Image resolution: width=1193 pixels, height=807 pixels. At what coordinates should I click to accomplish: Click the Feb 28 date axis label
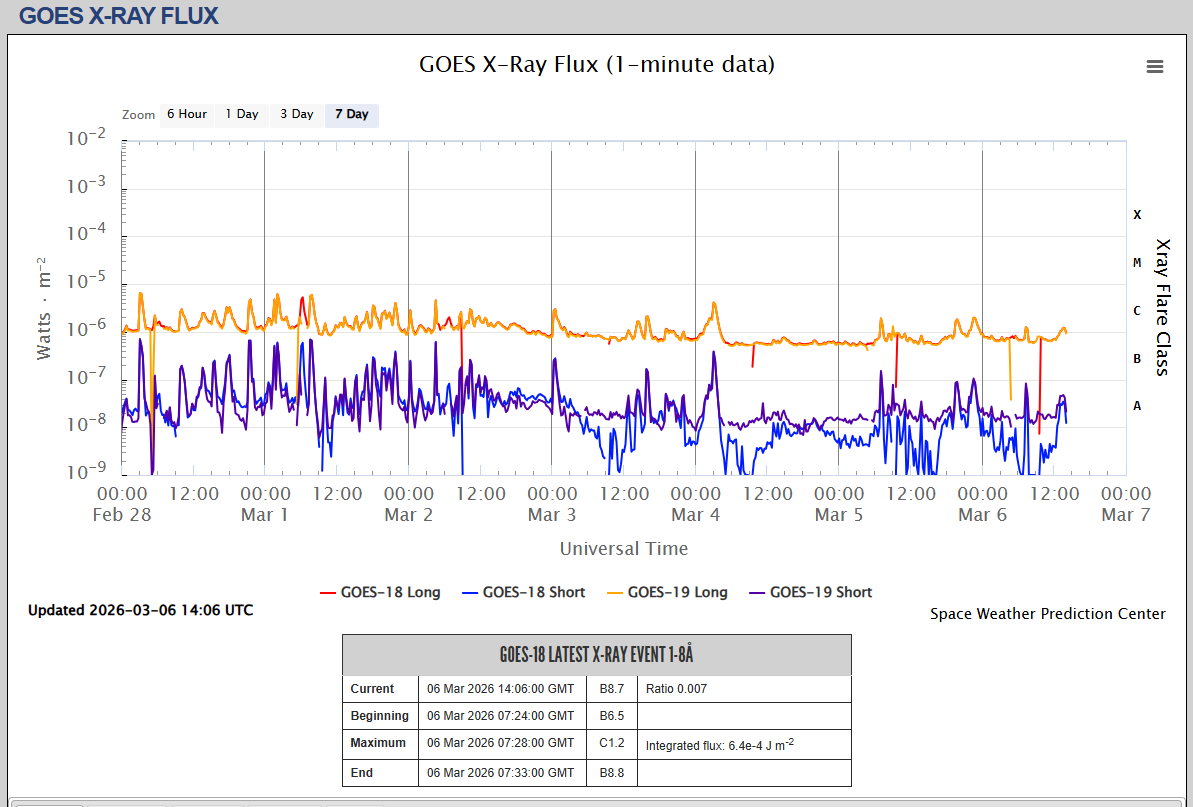pyautogui.click(x=122, y=515)
